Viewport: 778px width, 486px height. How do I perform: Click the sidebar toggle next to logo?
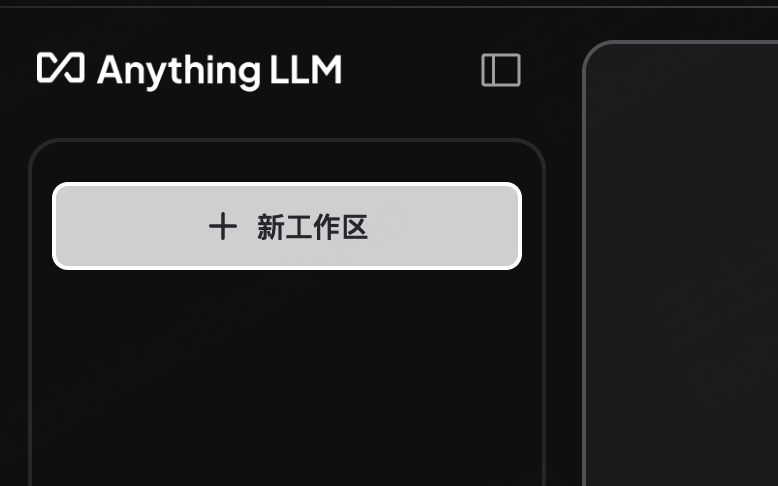pos(501,70)
